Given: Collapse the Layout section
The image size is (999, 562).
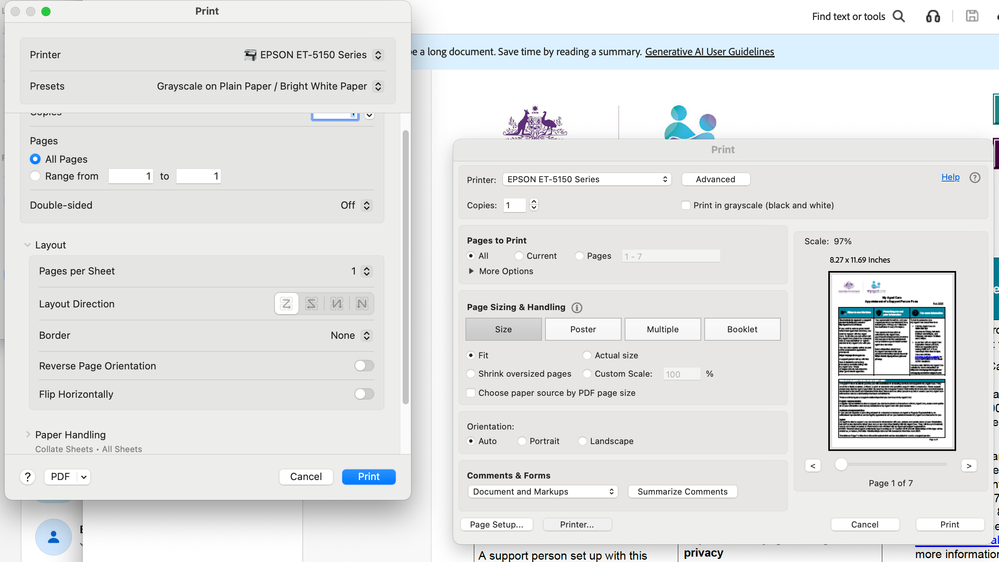Looking at the screenshot, I should (27, 245).
